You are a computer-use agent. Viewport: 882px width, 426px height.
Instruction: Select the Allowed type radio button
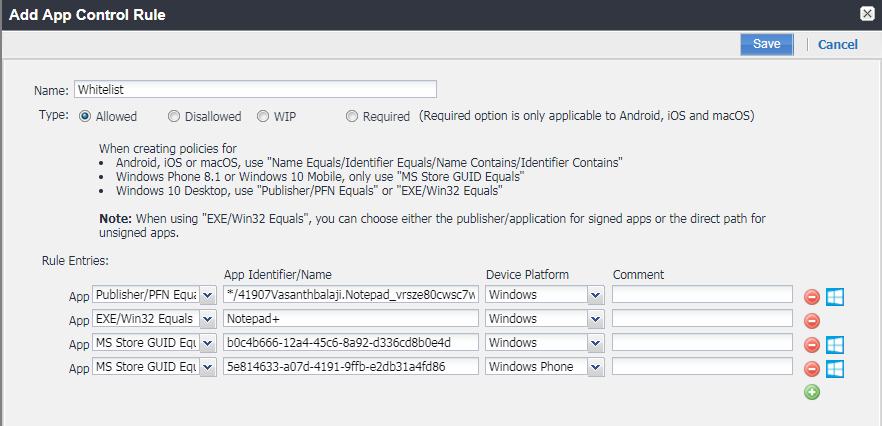[85, 116]
